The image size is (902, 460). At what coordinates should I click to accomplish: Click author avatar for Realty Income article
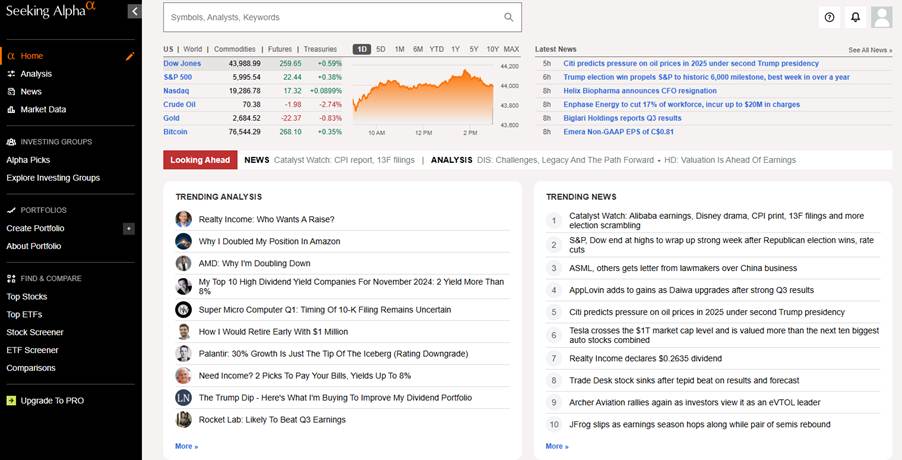click(184, 219)
